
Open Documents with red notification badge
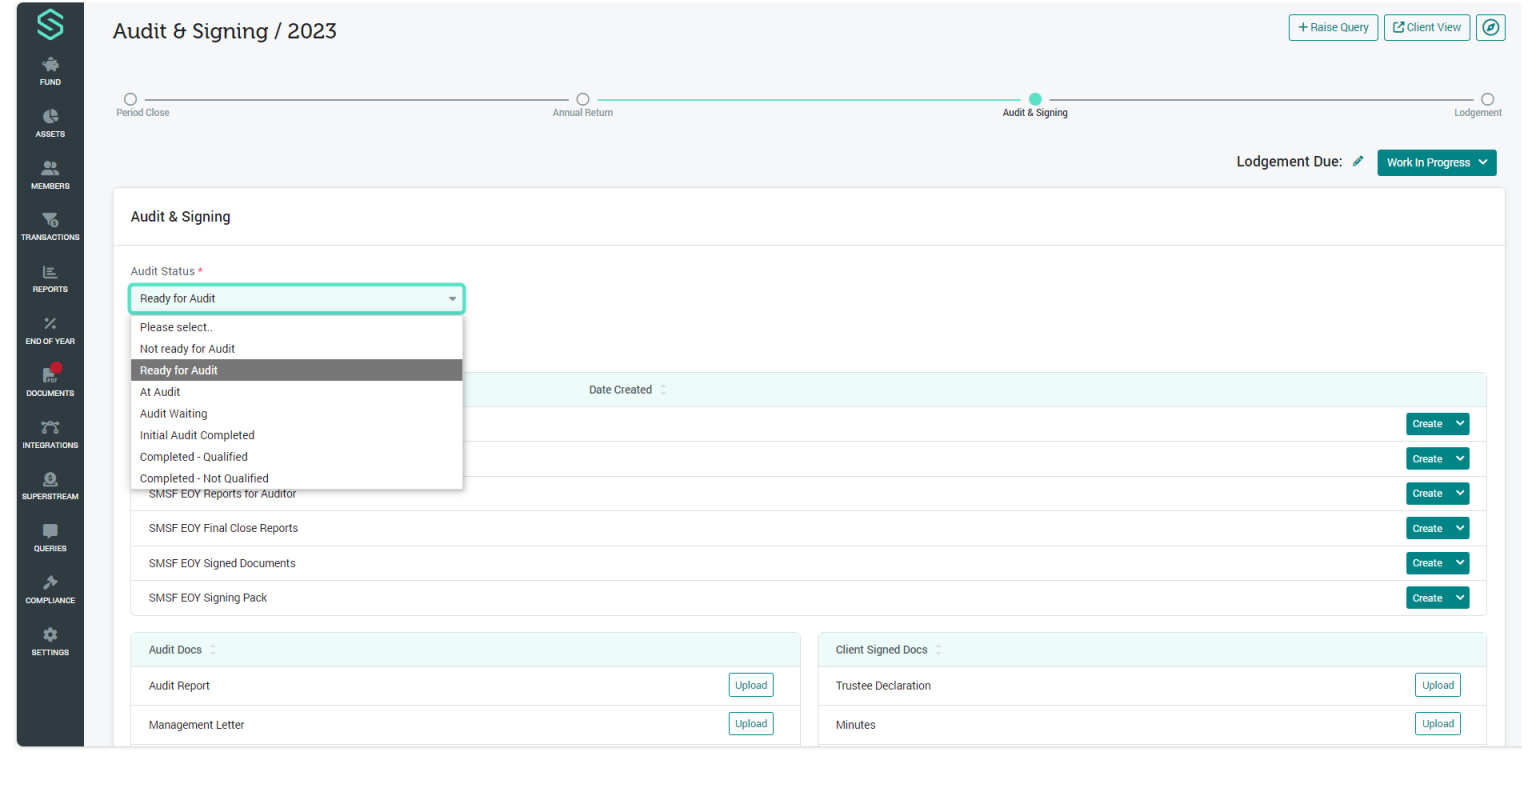point(50,381)
